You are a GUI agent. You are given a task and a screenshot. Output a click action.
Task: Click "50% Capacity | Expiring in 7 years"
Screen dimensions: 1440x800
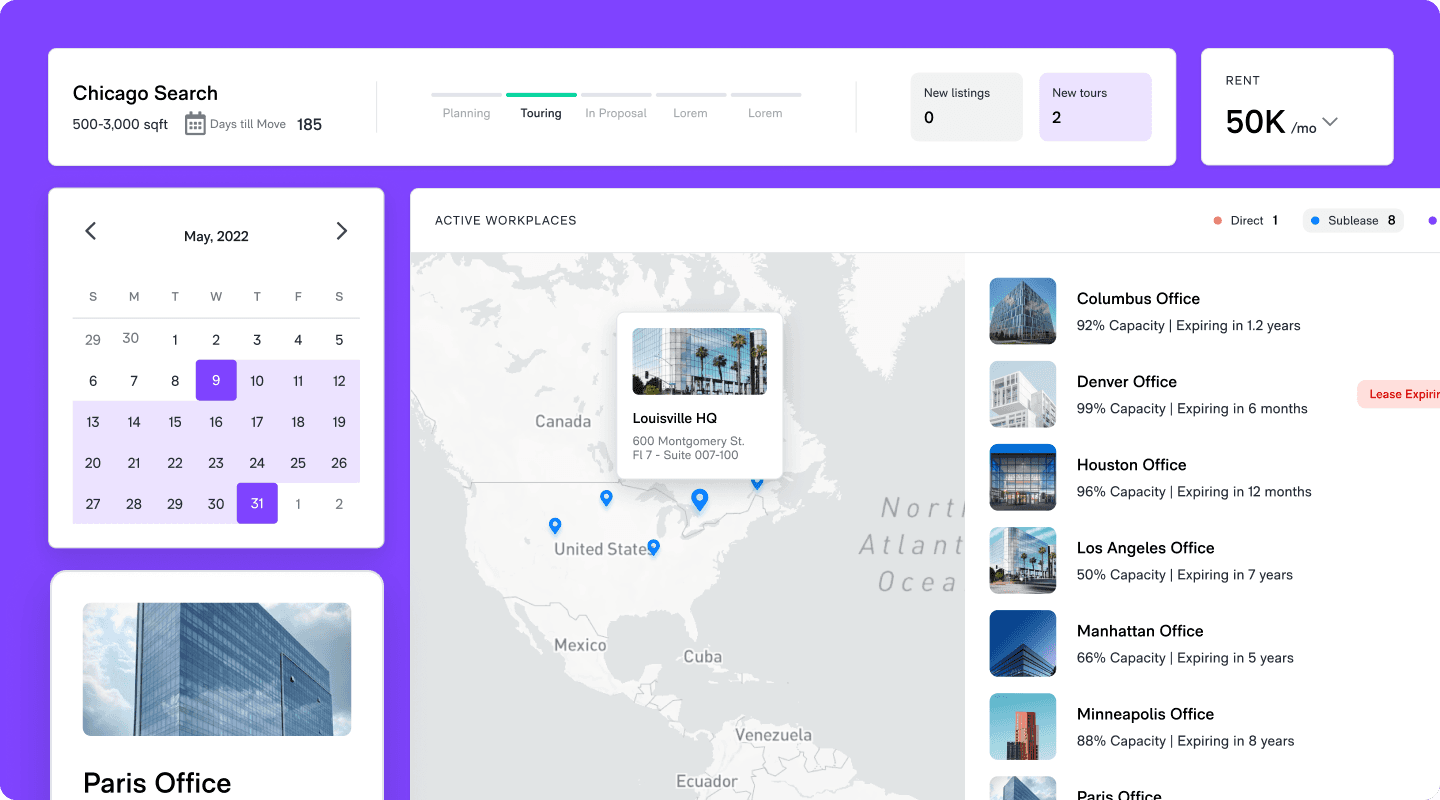coord(1185,575)
